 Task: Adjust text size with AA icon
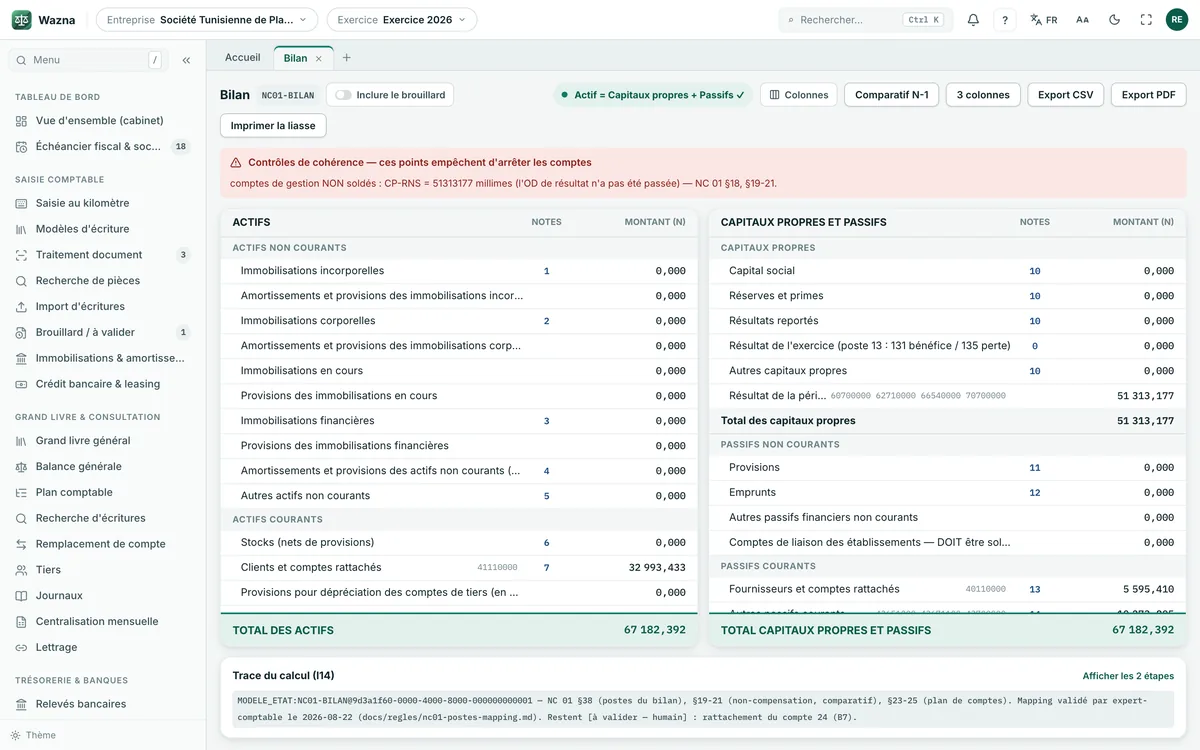coord(1082,20)
